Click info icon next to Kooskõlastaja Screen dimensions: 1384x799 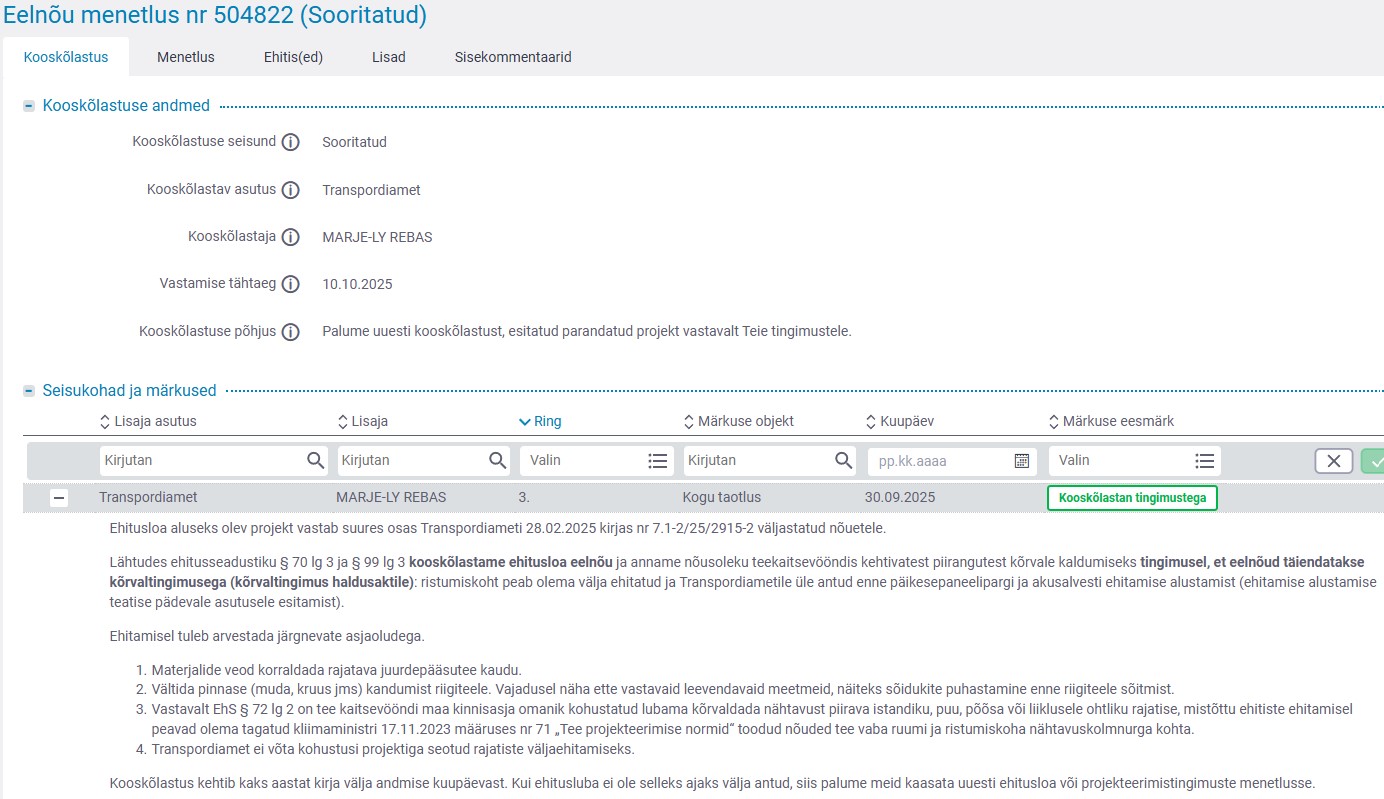tap(291, 237)
